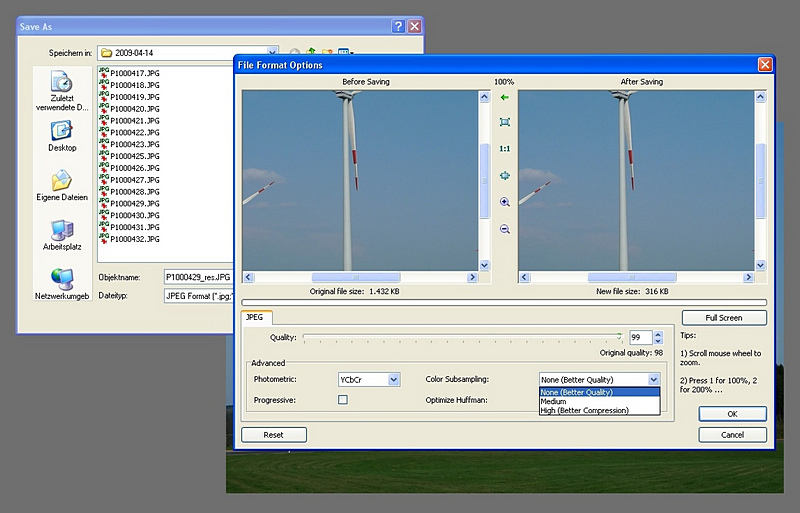This screenshot has height=513, width=800.
Task: Click the fit-to-window icon between previews
Action: [x=505, y=122]
